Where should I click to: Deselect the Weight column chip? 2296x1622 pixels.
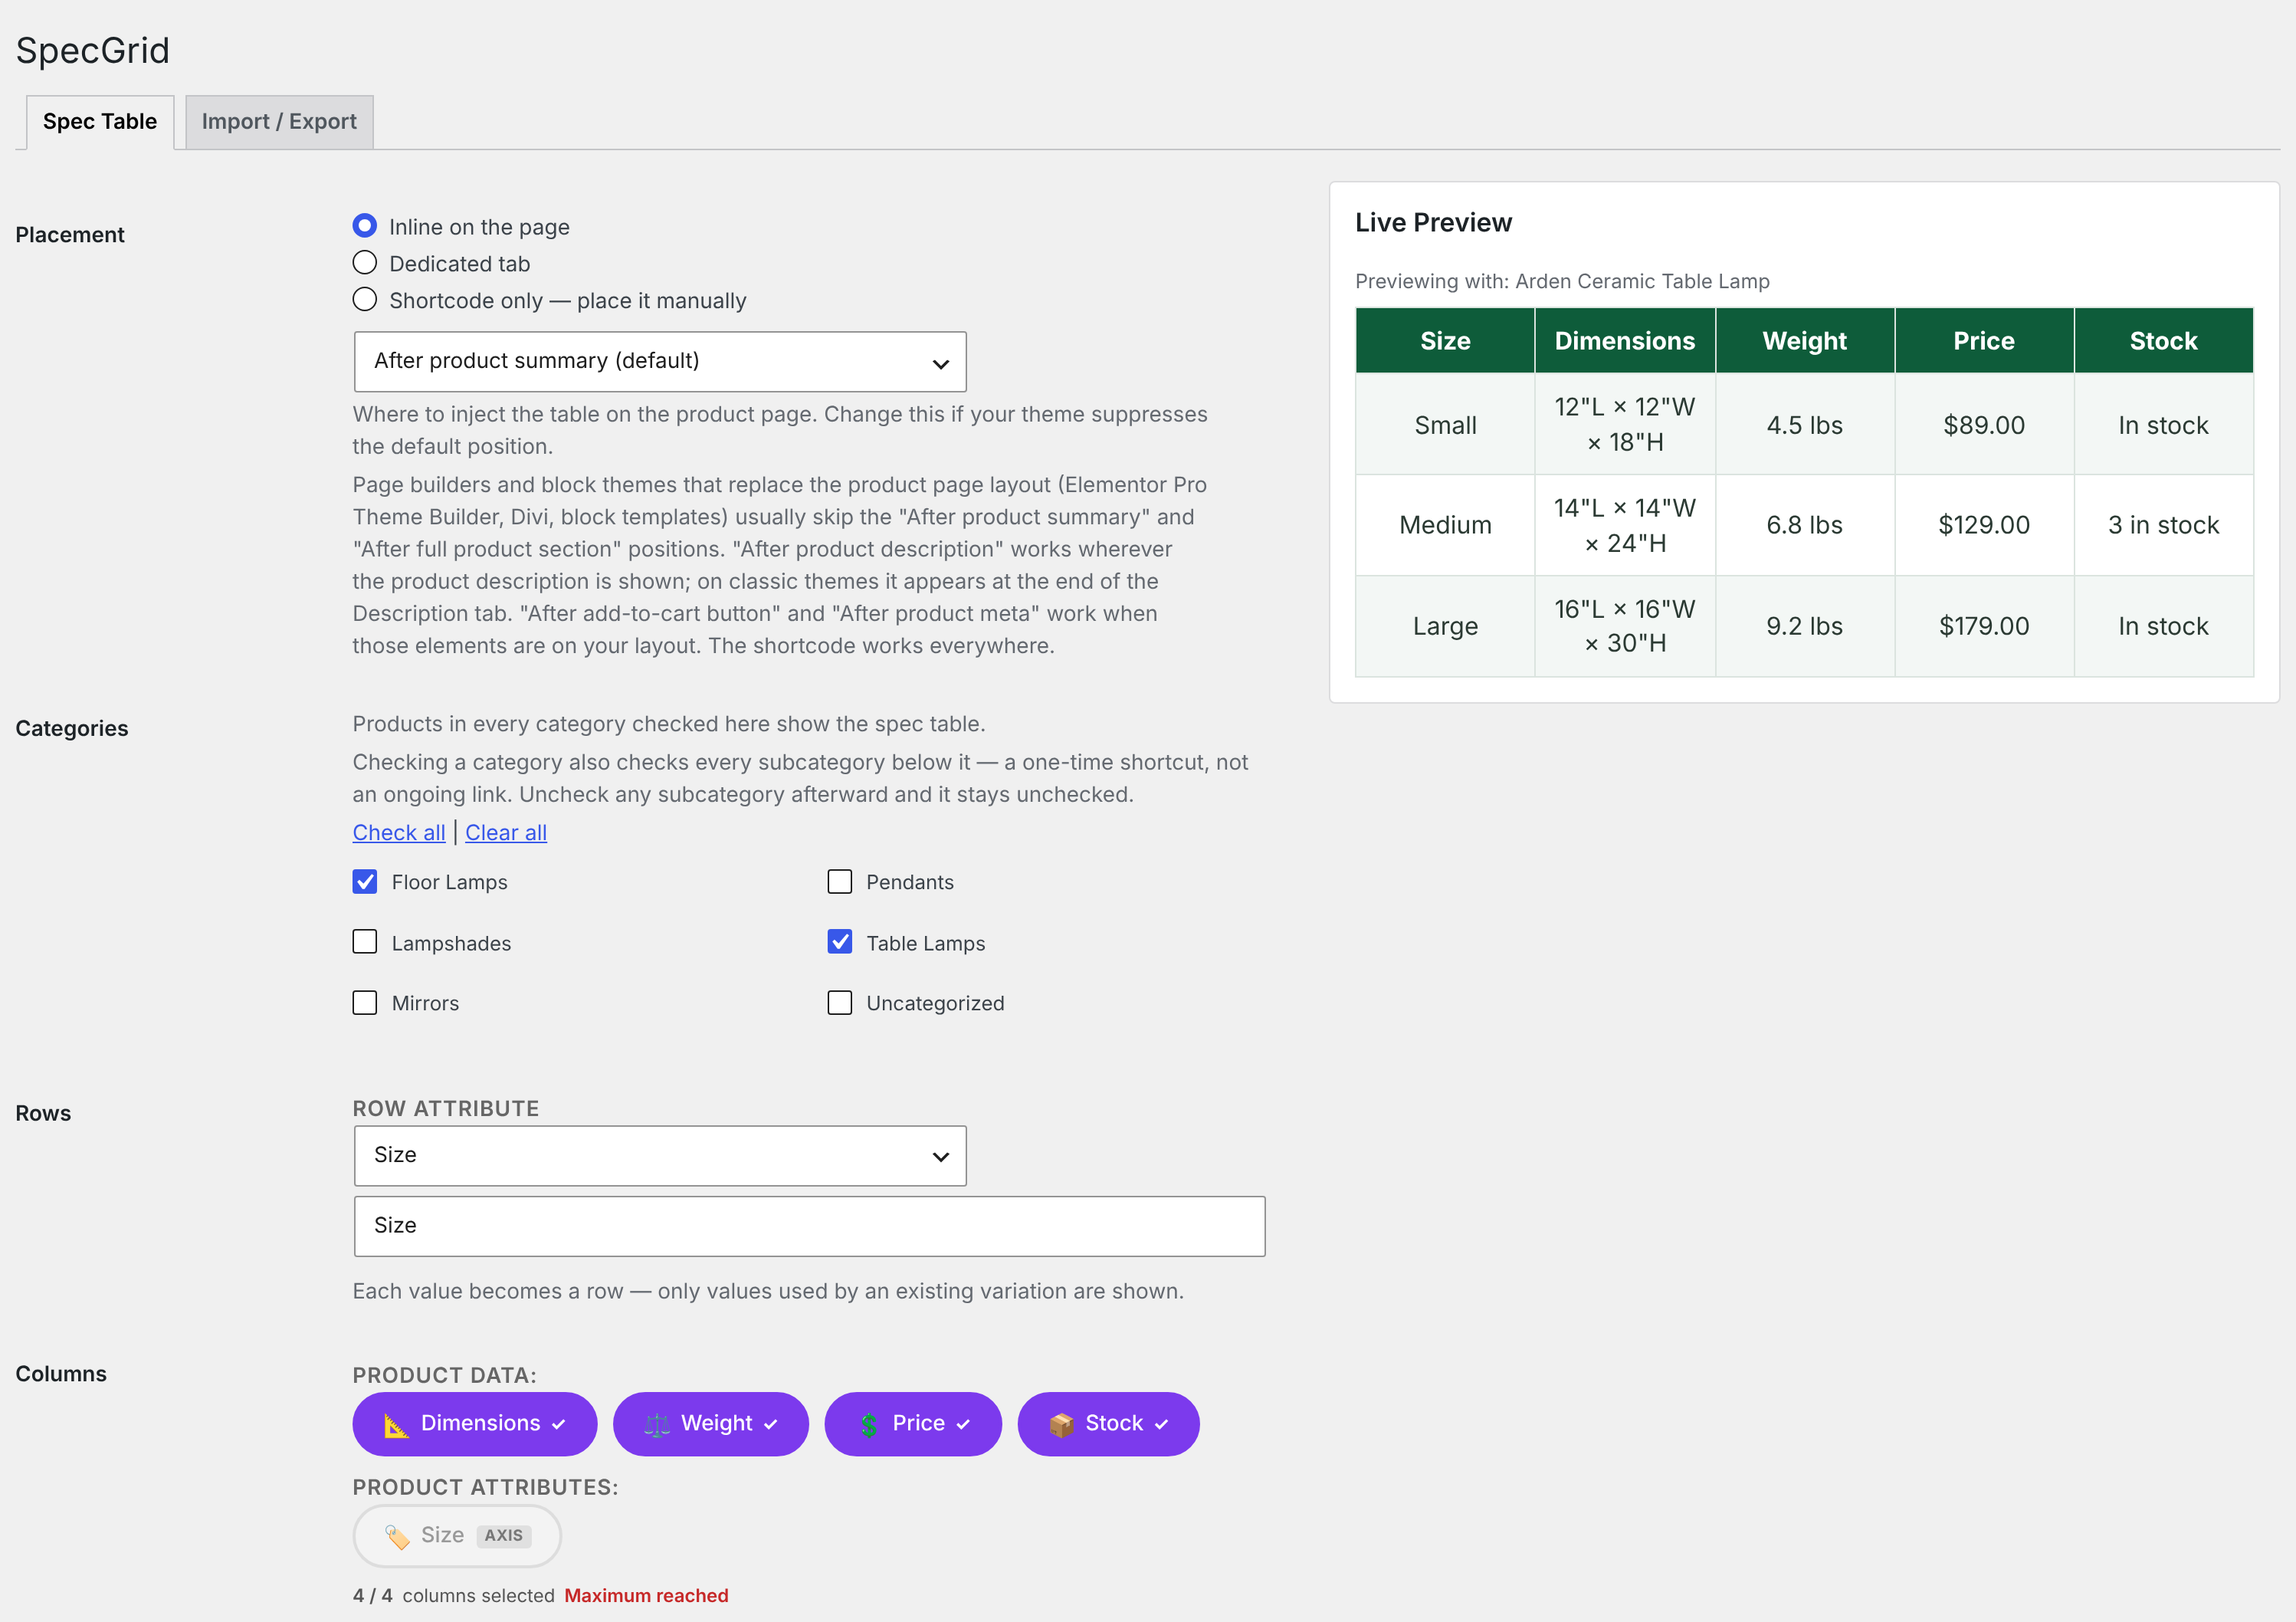pos(711,1424)
